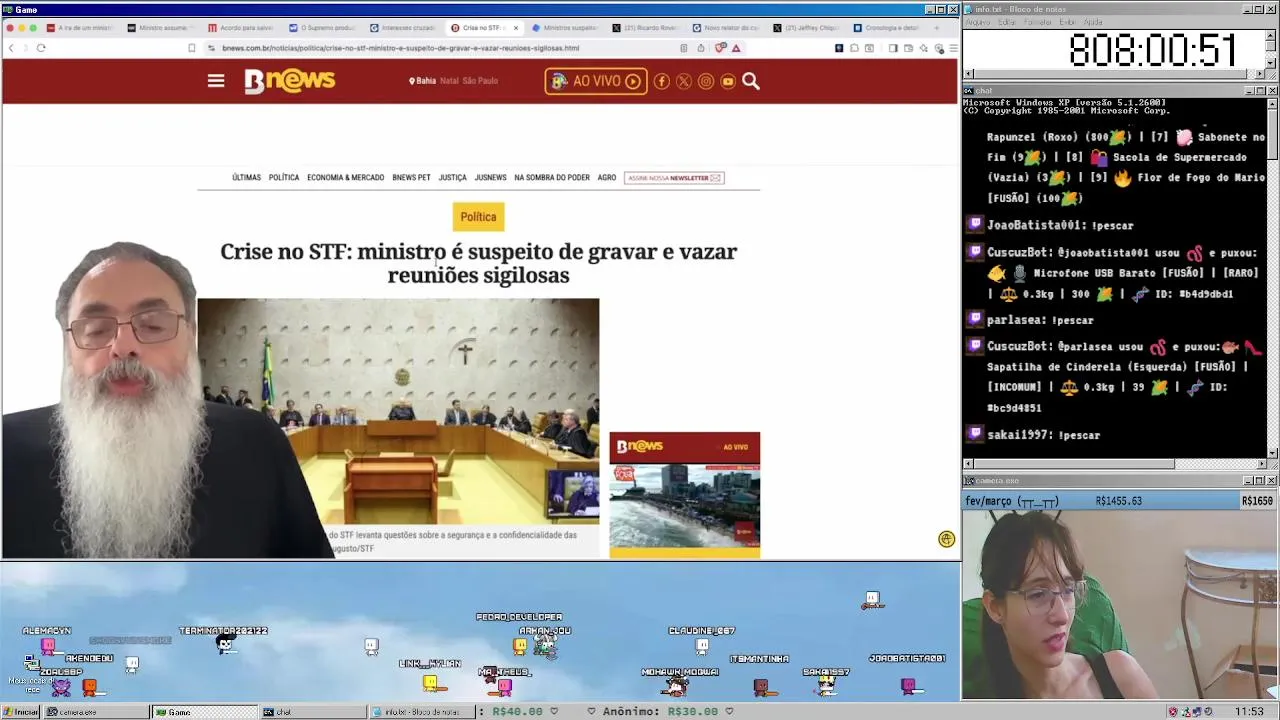Screen dimensions: 1280x720
Task: Select São Paulo region in header
Action: click(480, 81)
